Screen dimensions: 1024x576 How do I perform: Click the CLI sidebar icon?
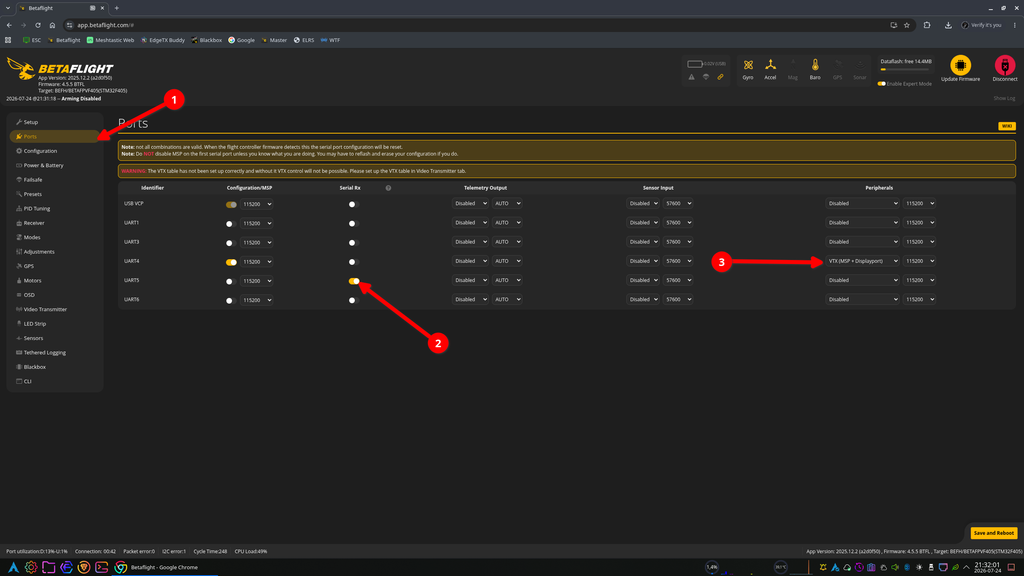coord(19,381)
